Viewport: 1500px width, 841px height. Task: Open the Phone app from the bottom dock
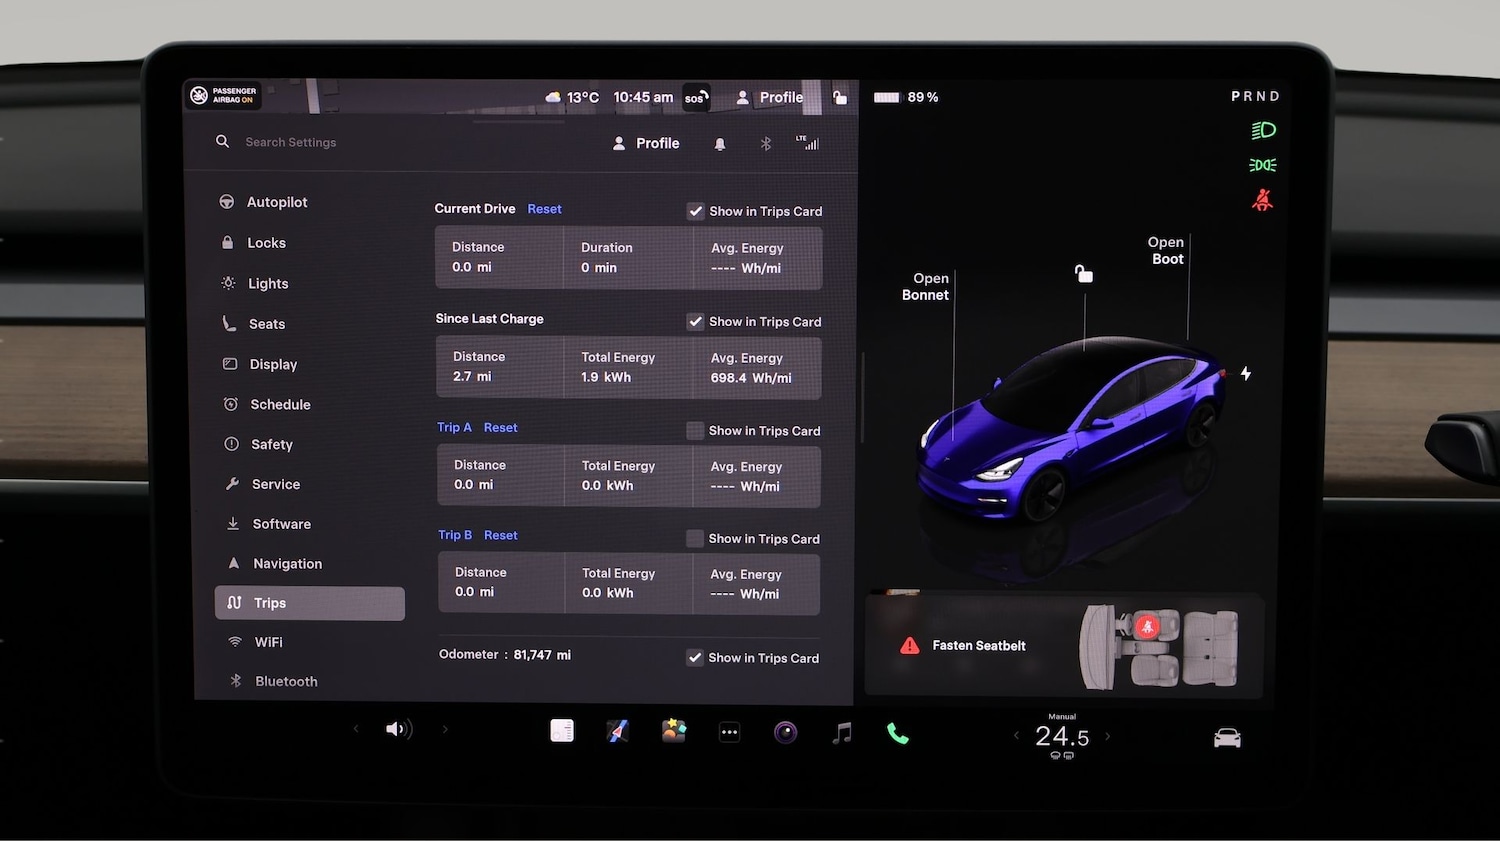click(x=897, y=733)
